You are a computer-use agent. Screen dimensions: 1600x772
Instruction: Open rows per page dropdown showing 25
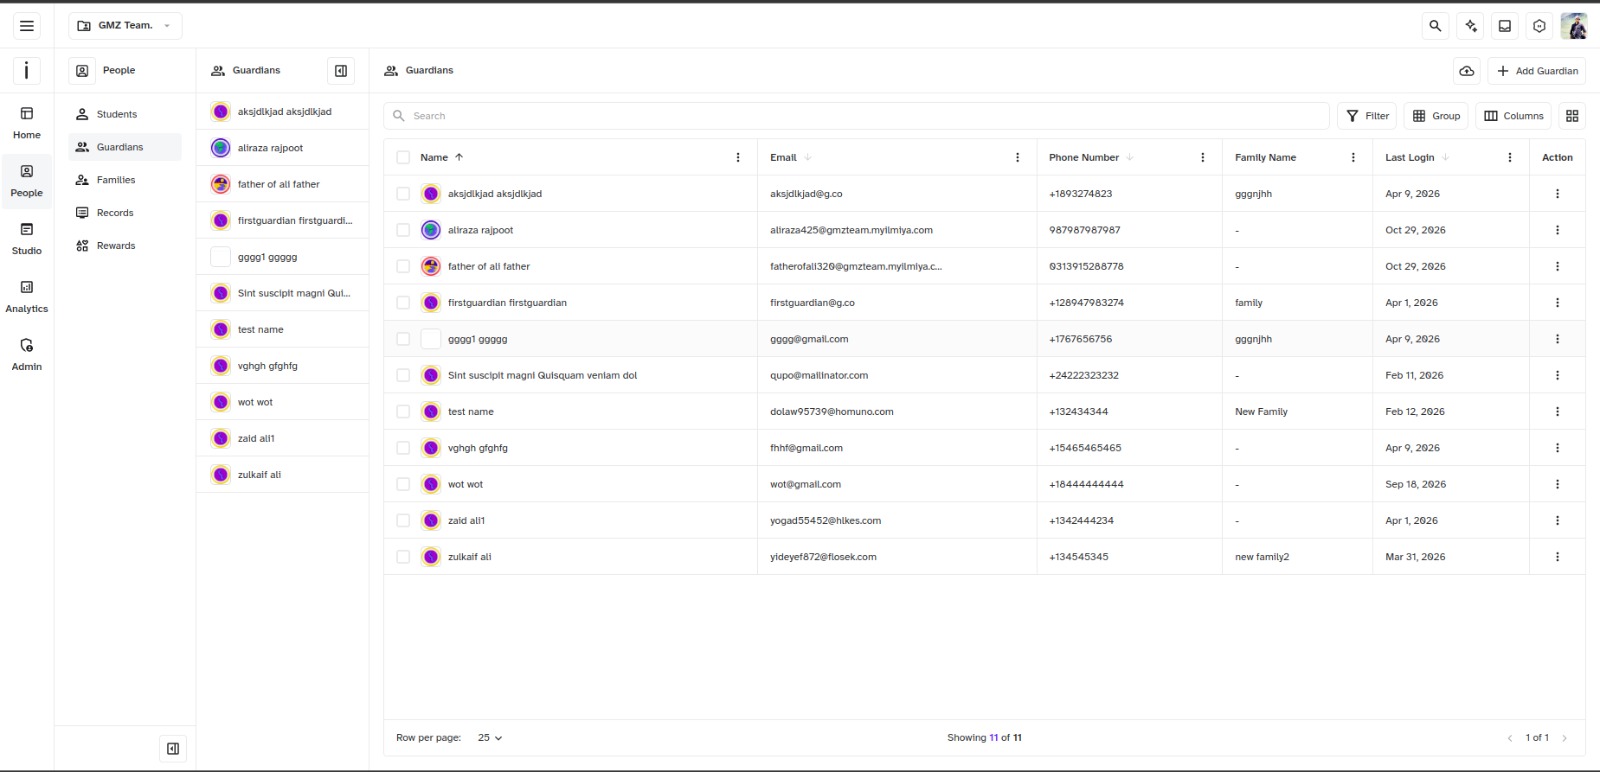[x=490, y=738]
